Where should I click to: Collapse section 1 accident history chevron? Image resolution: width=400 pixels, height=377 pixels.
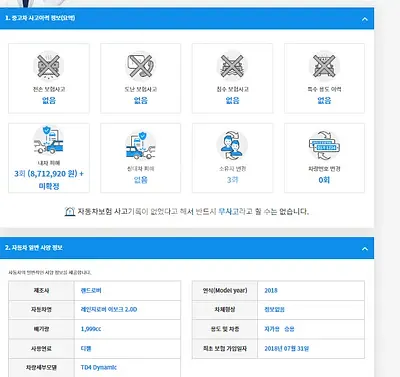[x=365, y=19]
